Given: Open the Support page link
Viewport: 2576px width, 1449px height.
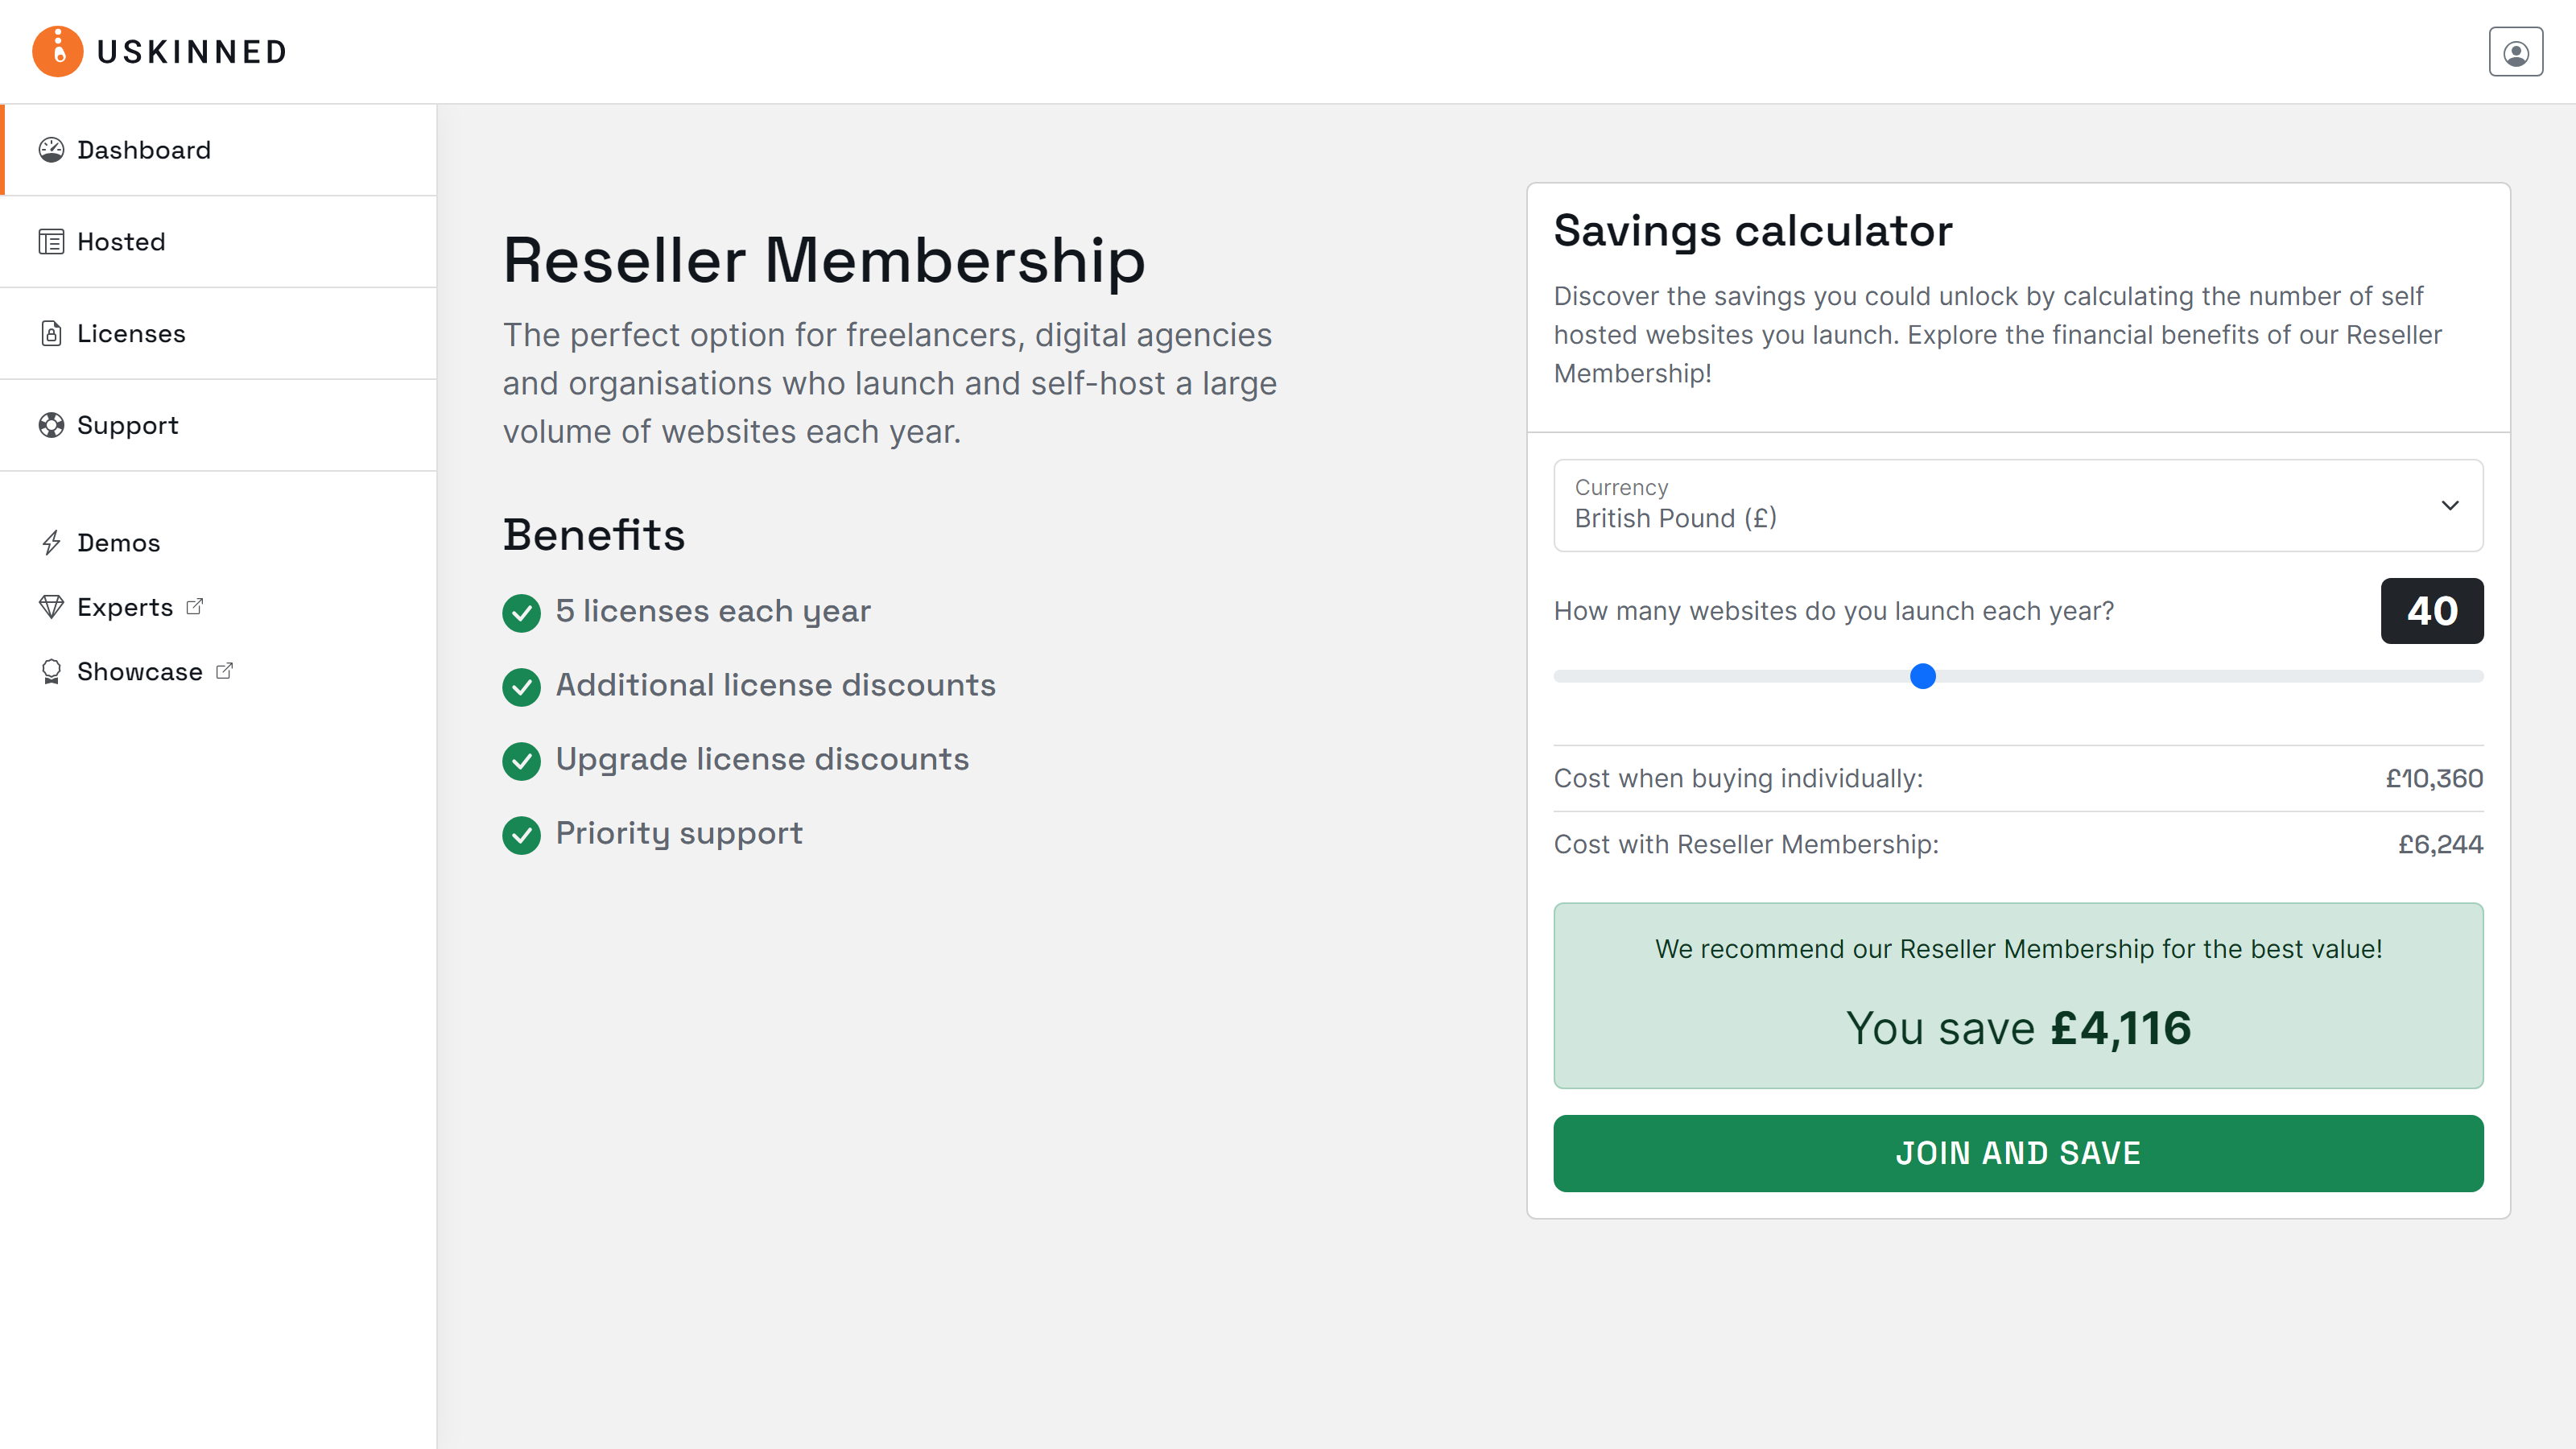Looking at the screenshot, I should 127,425.
